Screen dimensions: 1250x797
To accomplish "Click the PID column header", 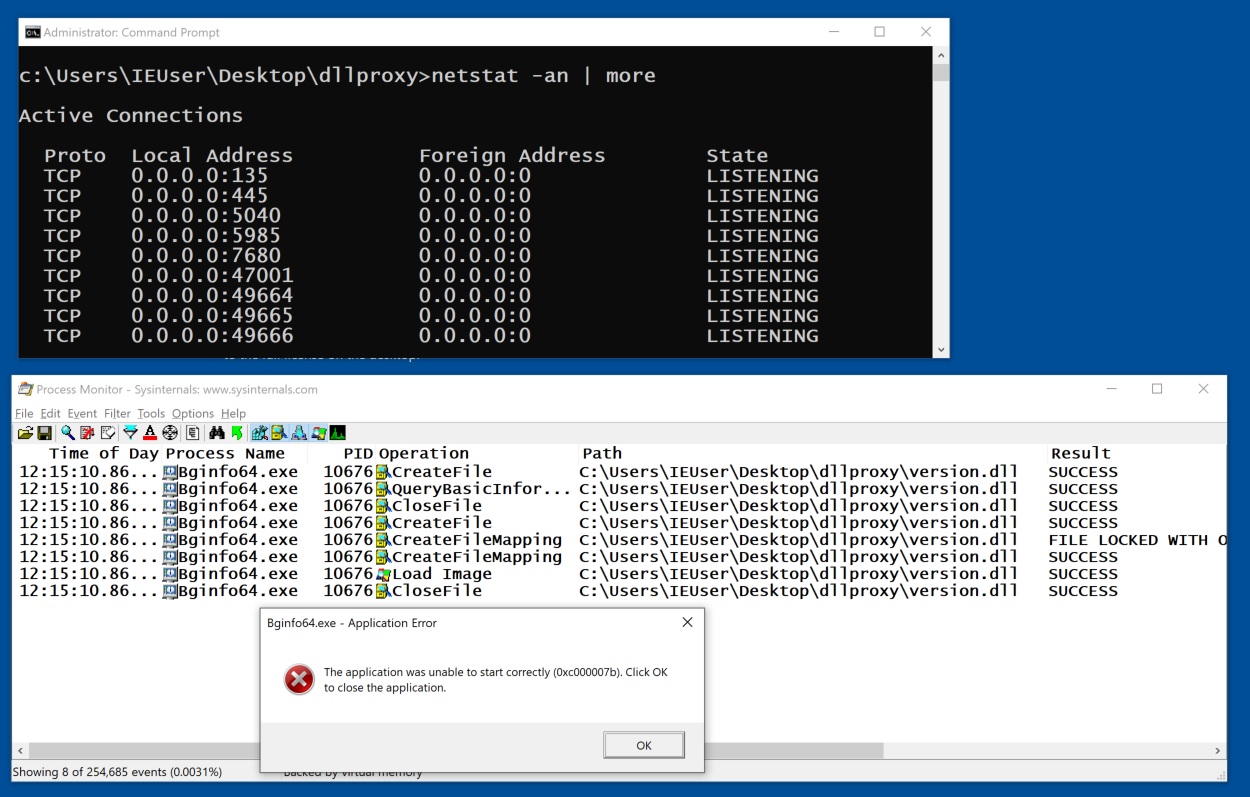I will click(x=358, y=453).
